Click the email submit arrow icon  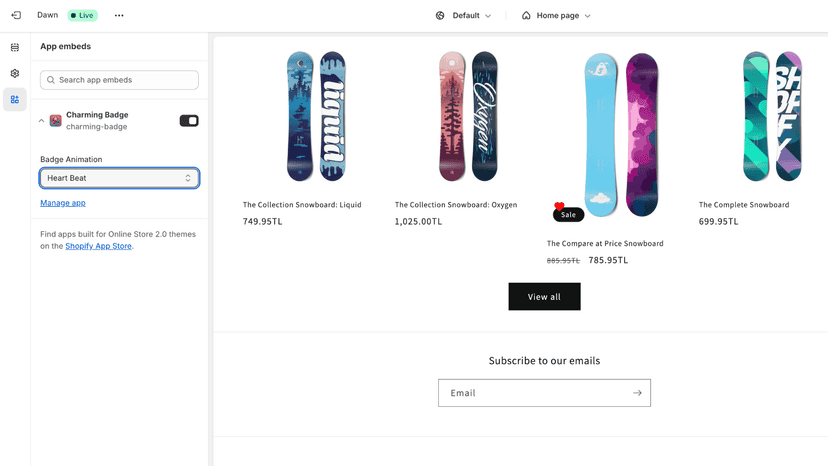[x=637, y=393]
